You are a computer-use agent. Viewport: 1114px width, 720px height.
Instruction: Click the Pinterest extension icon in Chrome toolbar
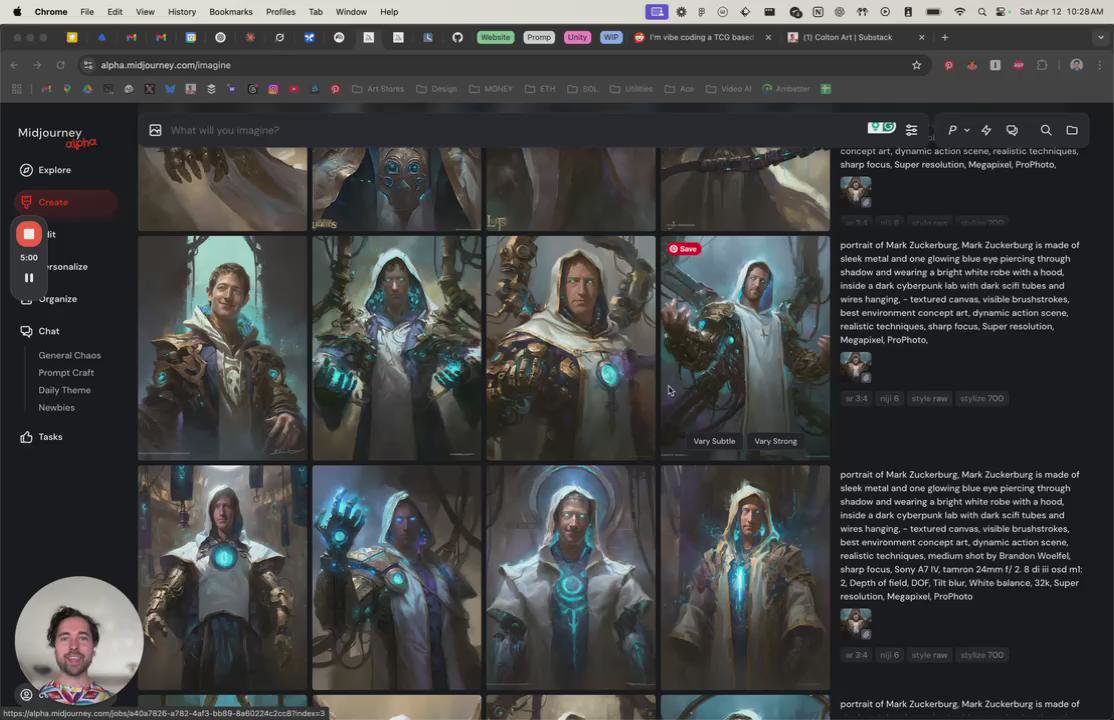click(x=948, y=65)
